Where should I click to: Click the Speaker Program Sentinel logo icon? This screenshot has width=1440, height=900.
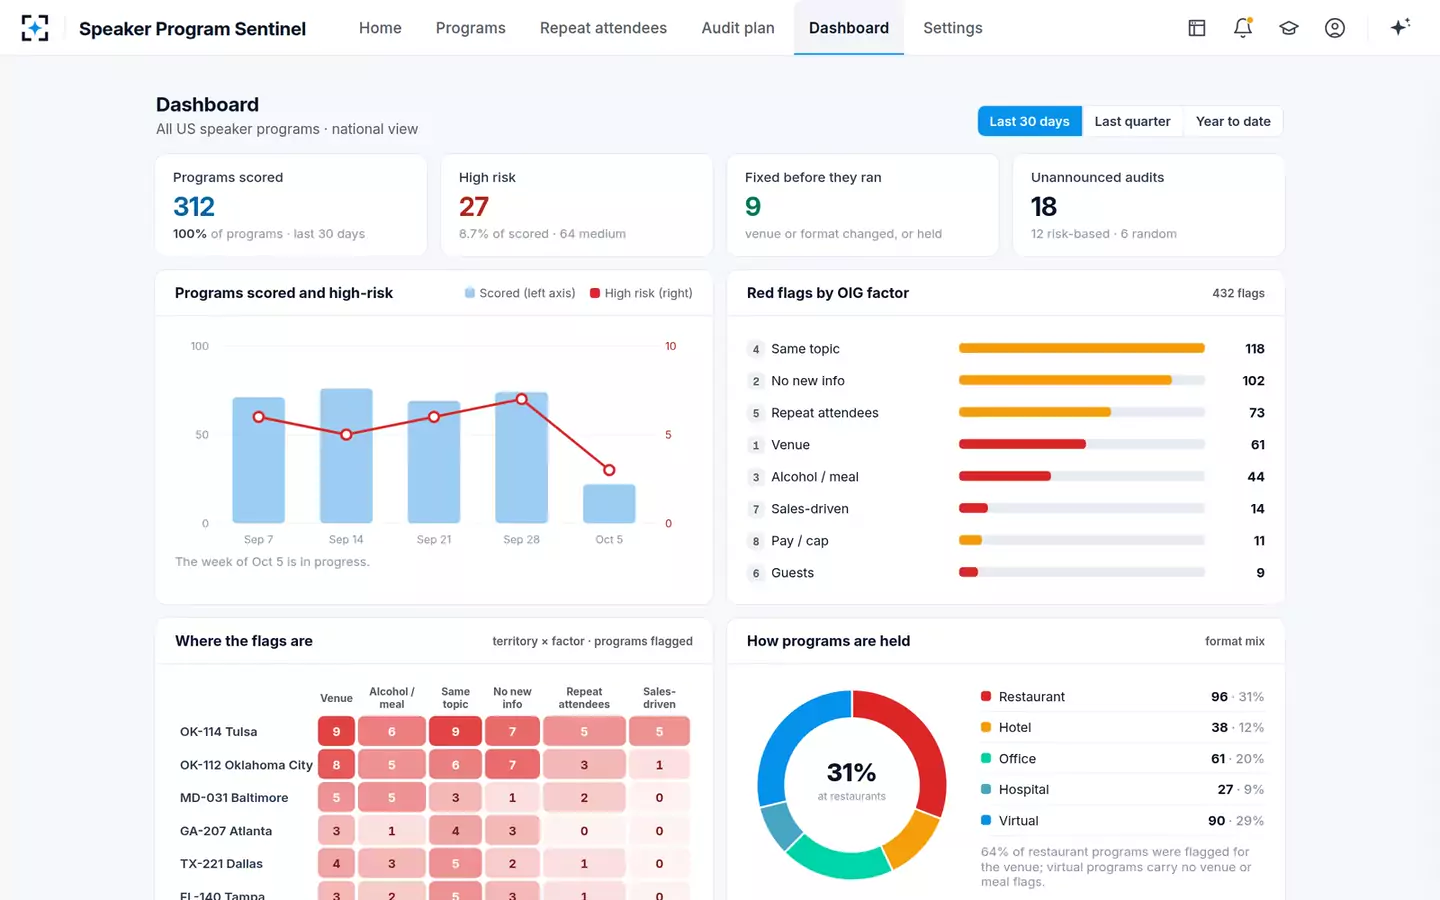coord(35,28)
